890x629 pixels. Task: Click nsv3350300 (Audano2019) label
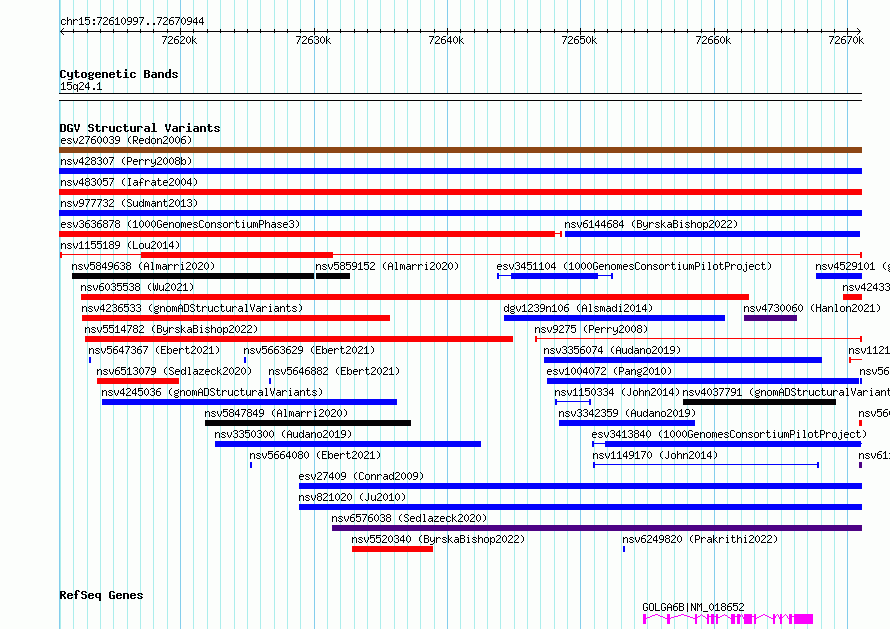[283, 434]
